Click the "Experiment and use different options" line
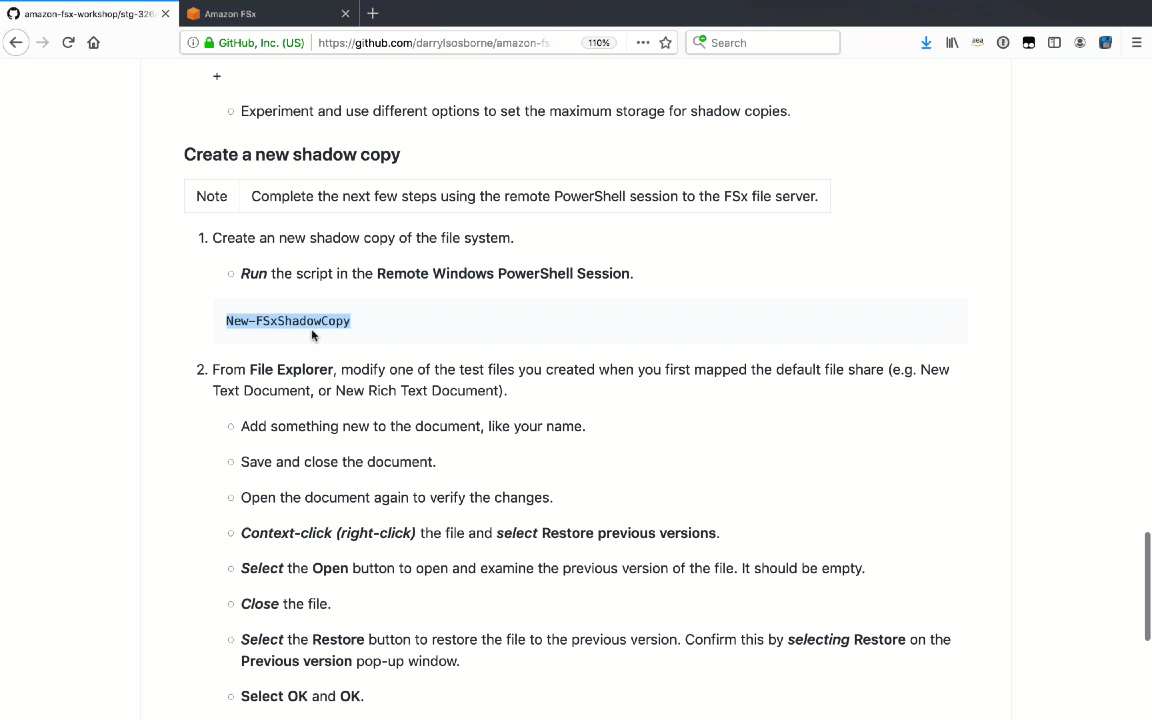The height and width of the screenshot is (720, 1152). (516, 111)
